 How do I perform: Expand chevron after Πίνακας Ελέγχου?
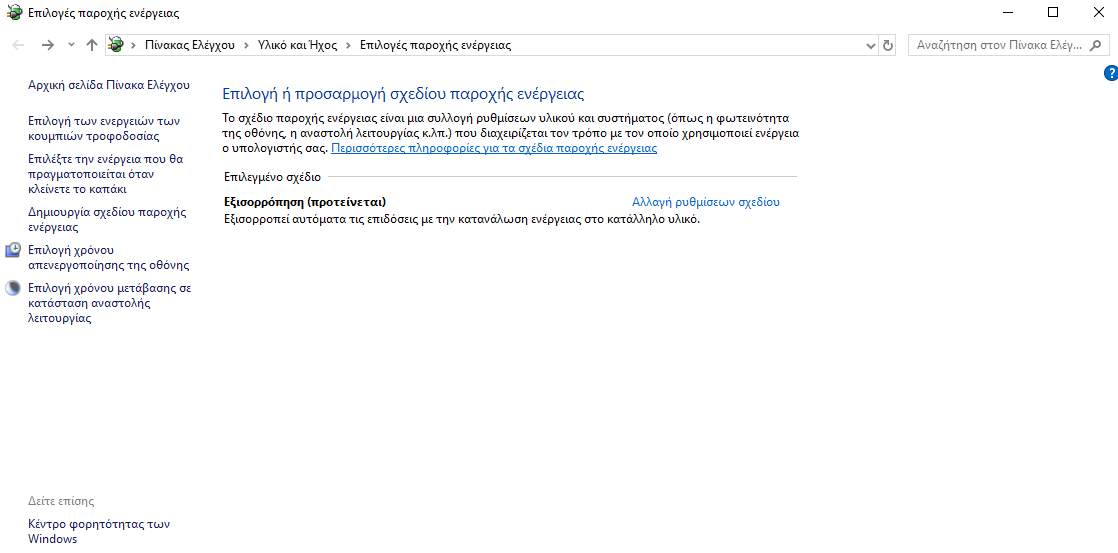[x=246, y=45]
